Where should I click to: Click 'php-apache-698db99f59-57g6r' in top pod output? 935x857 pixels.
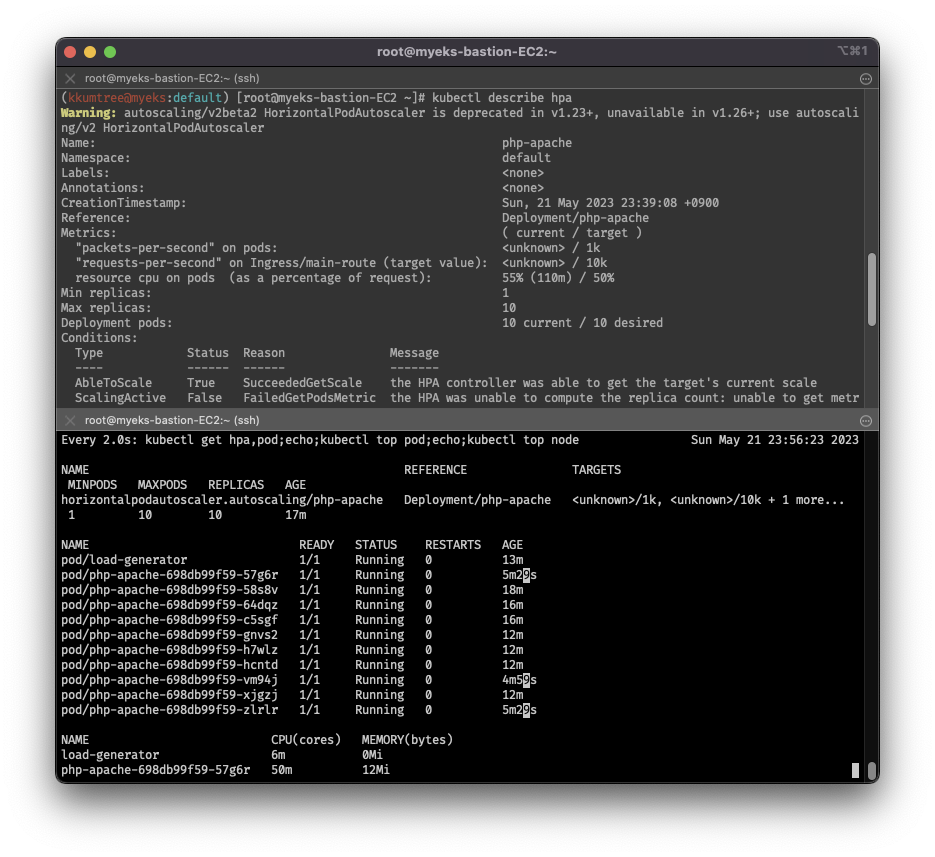[x=156, y=770]
